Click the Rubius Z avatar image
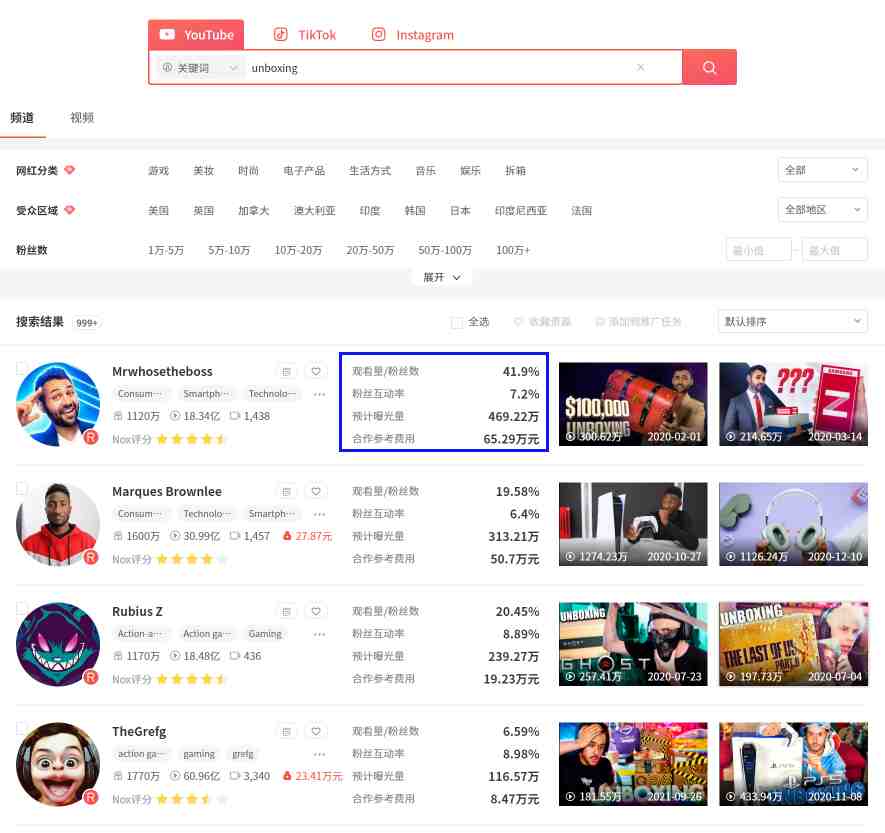Screen dimensions: 885x833 pyautogui.click(x=58, y=644)
